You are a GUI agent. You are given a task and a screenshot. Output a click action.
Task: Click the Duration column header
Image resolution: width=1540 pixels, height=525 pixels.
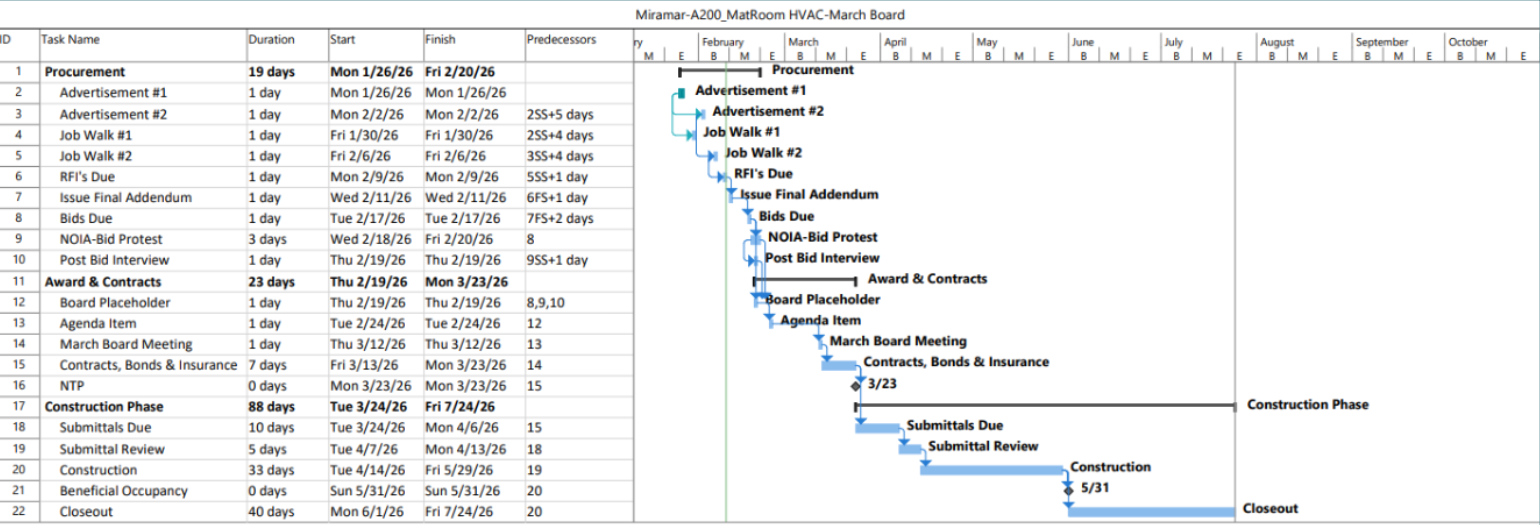272,40
